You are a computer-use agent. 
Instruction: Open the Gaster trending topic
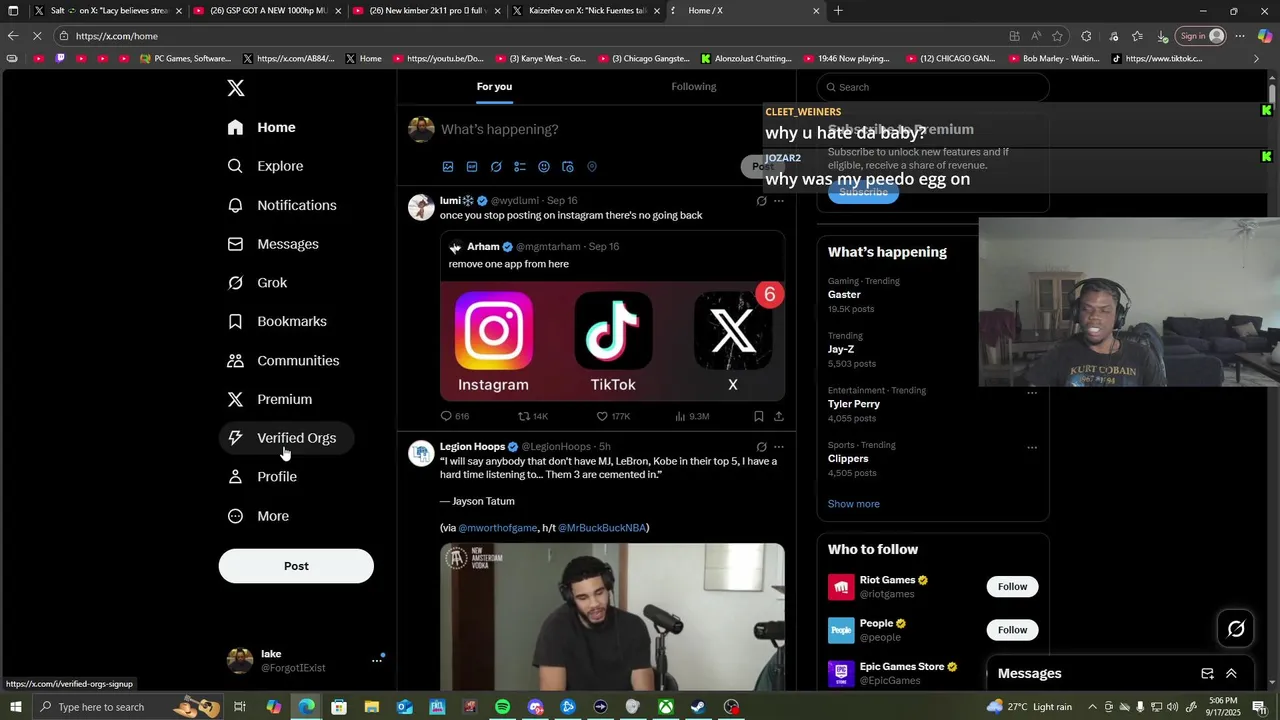[x=844, y=295]
